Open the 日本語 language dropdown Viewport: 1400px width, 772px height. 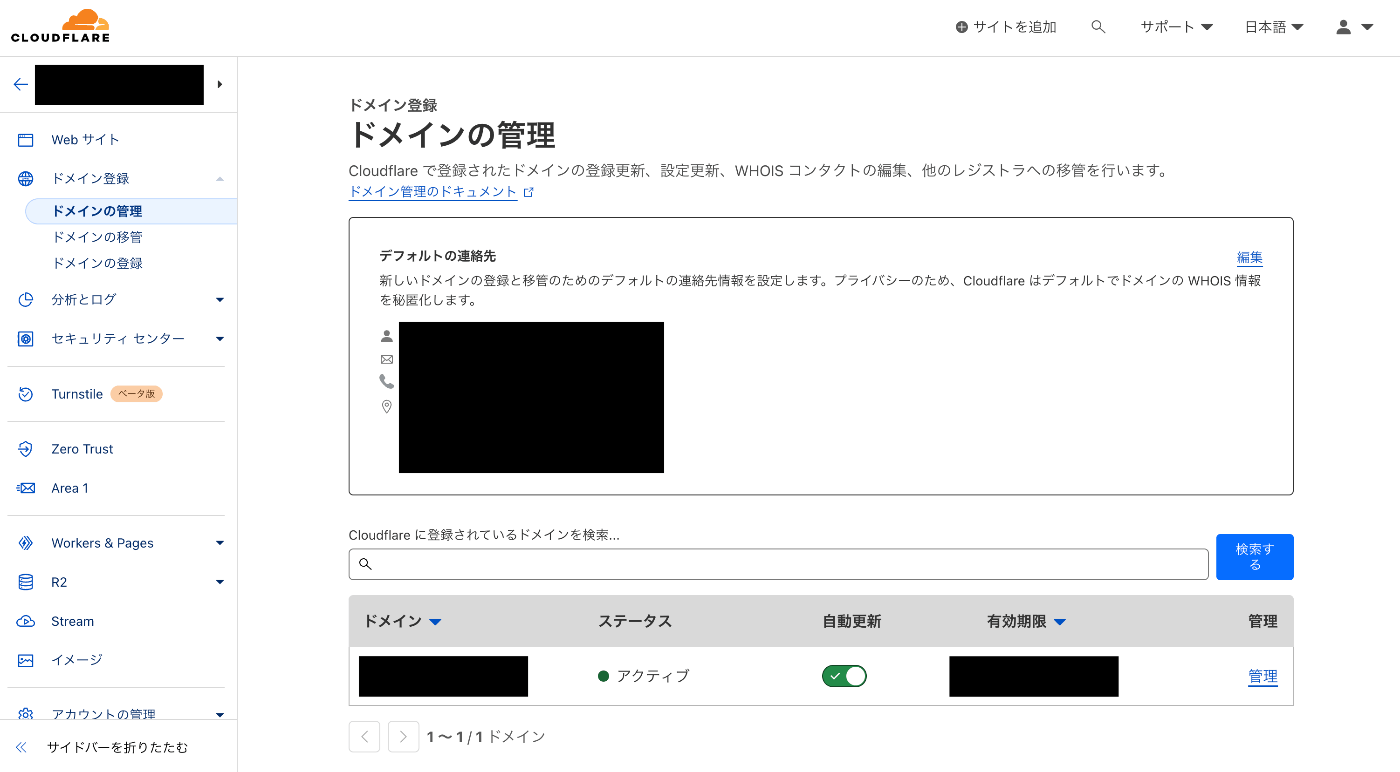[1274, 27]
